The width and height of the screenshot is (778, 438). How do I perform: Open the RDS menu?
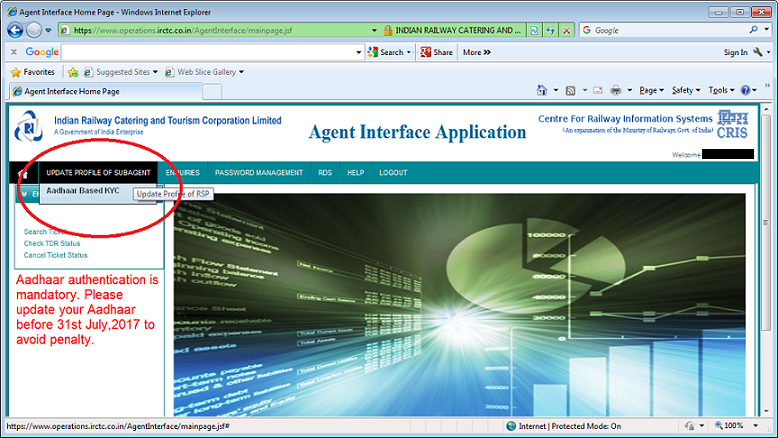point(325,173)
